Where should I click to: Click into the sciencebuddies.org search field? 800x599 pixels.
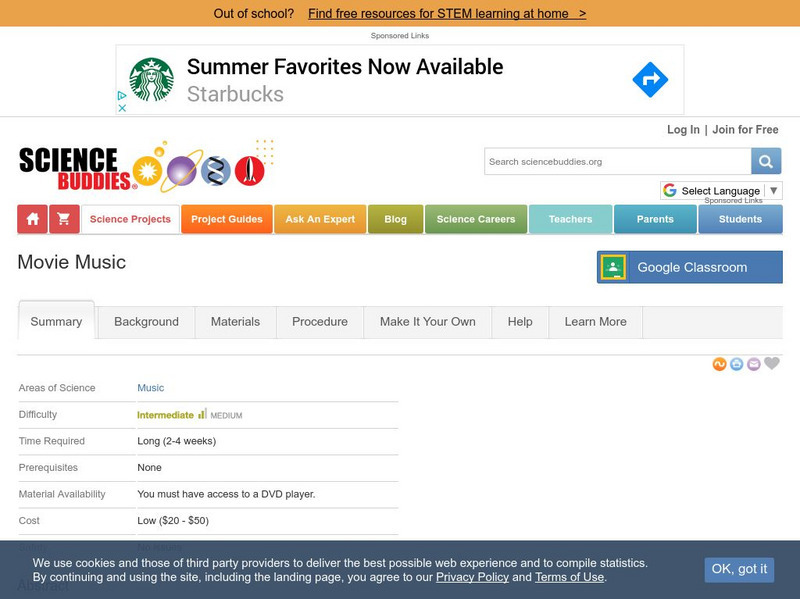pyautogui.click(x=617, y=161)
